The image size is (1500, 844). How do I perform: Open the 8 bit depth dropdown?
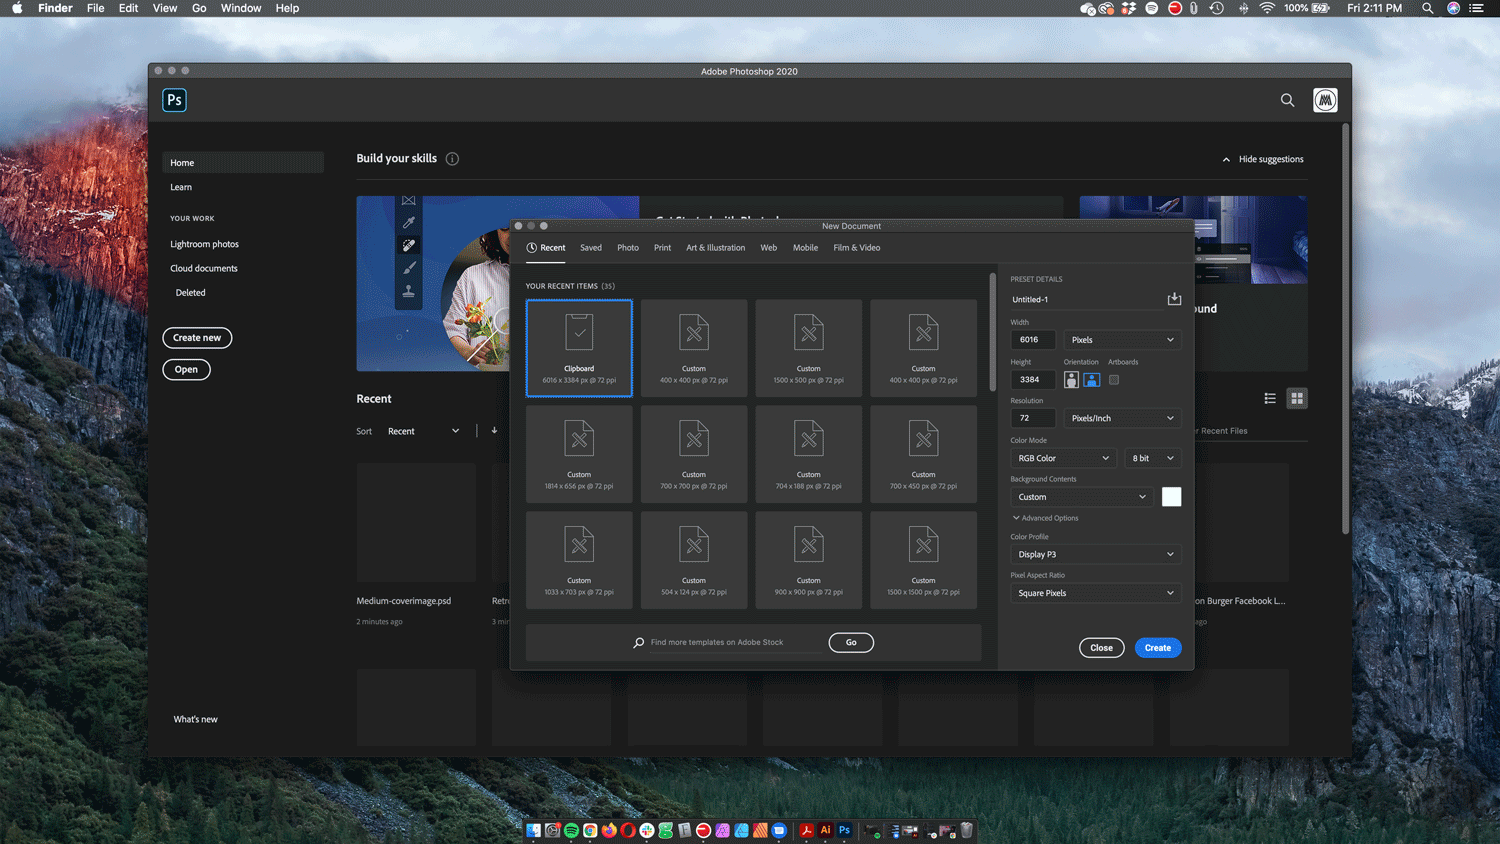[x=1152, y=458]
